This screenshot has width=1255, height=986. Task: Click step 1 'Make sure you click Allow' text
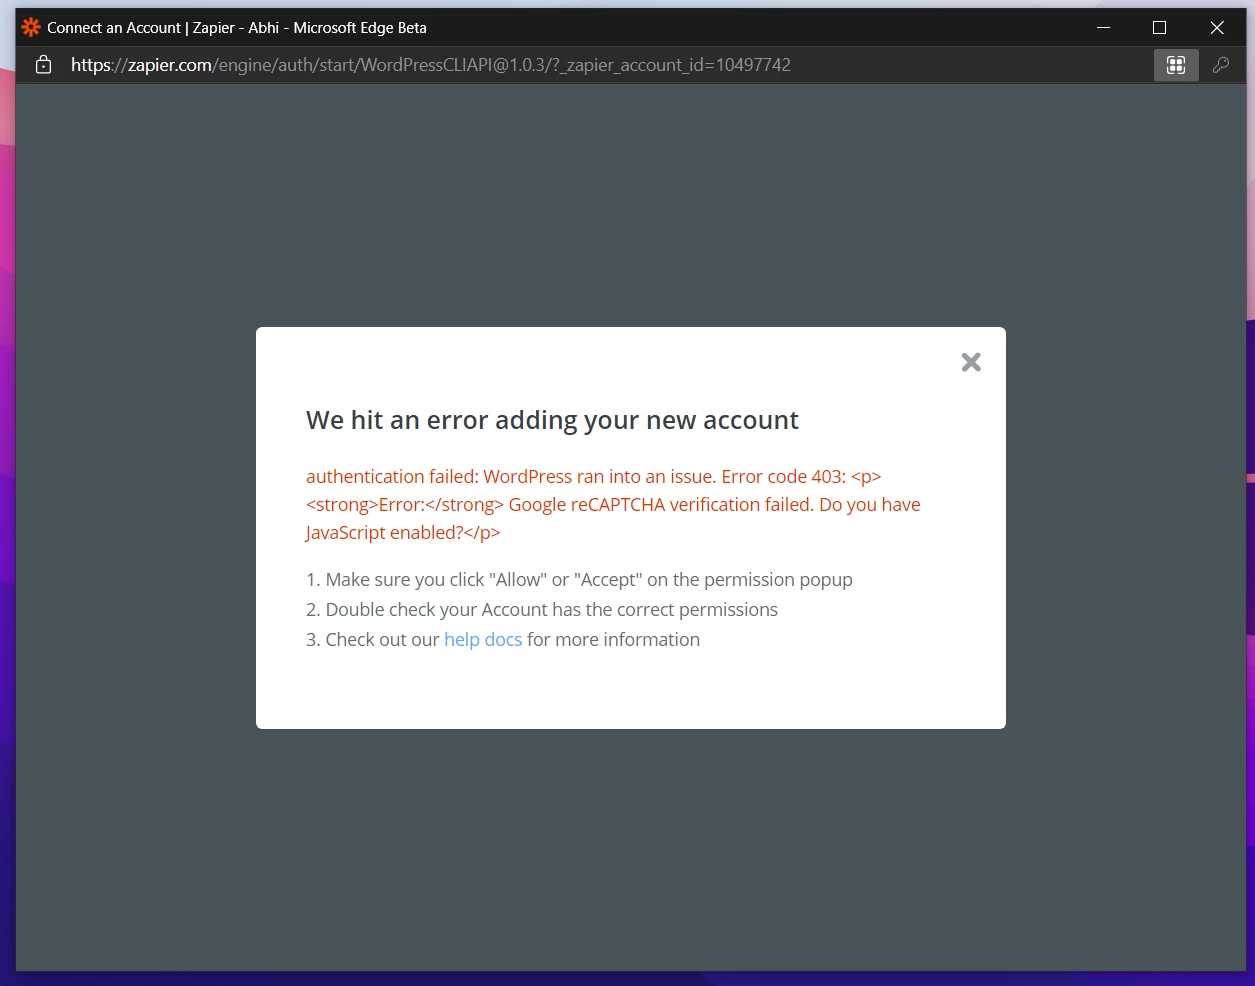pos(579,580)
